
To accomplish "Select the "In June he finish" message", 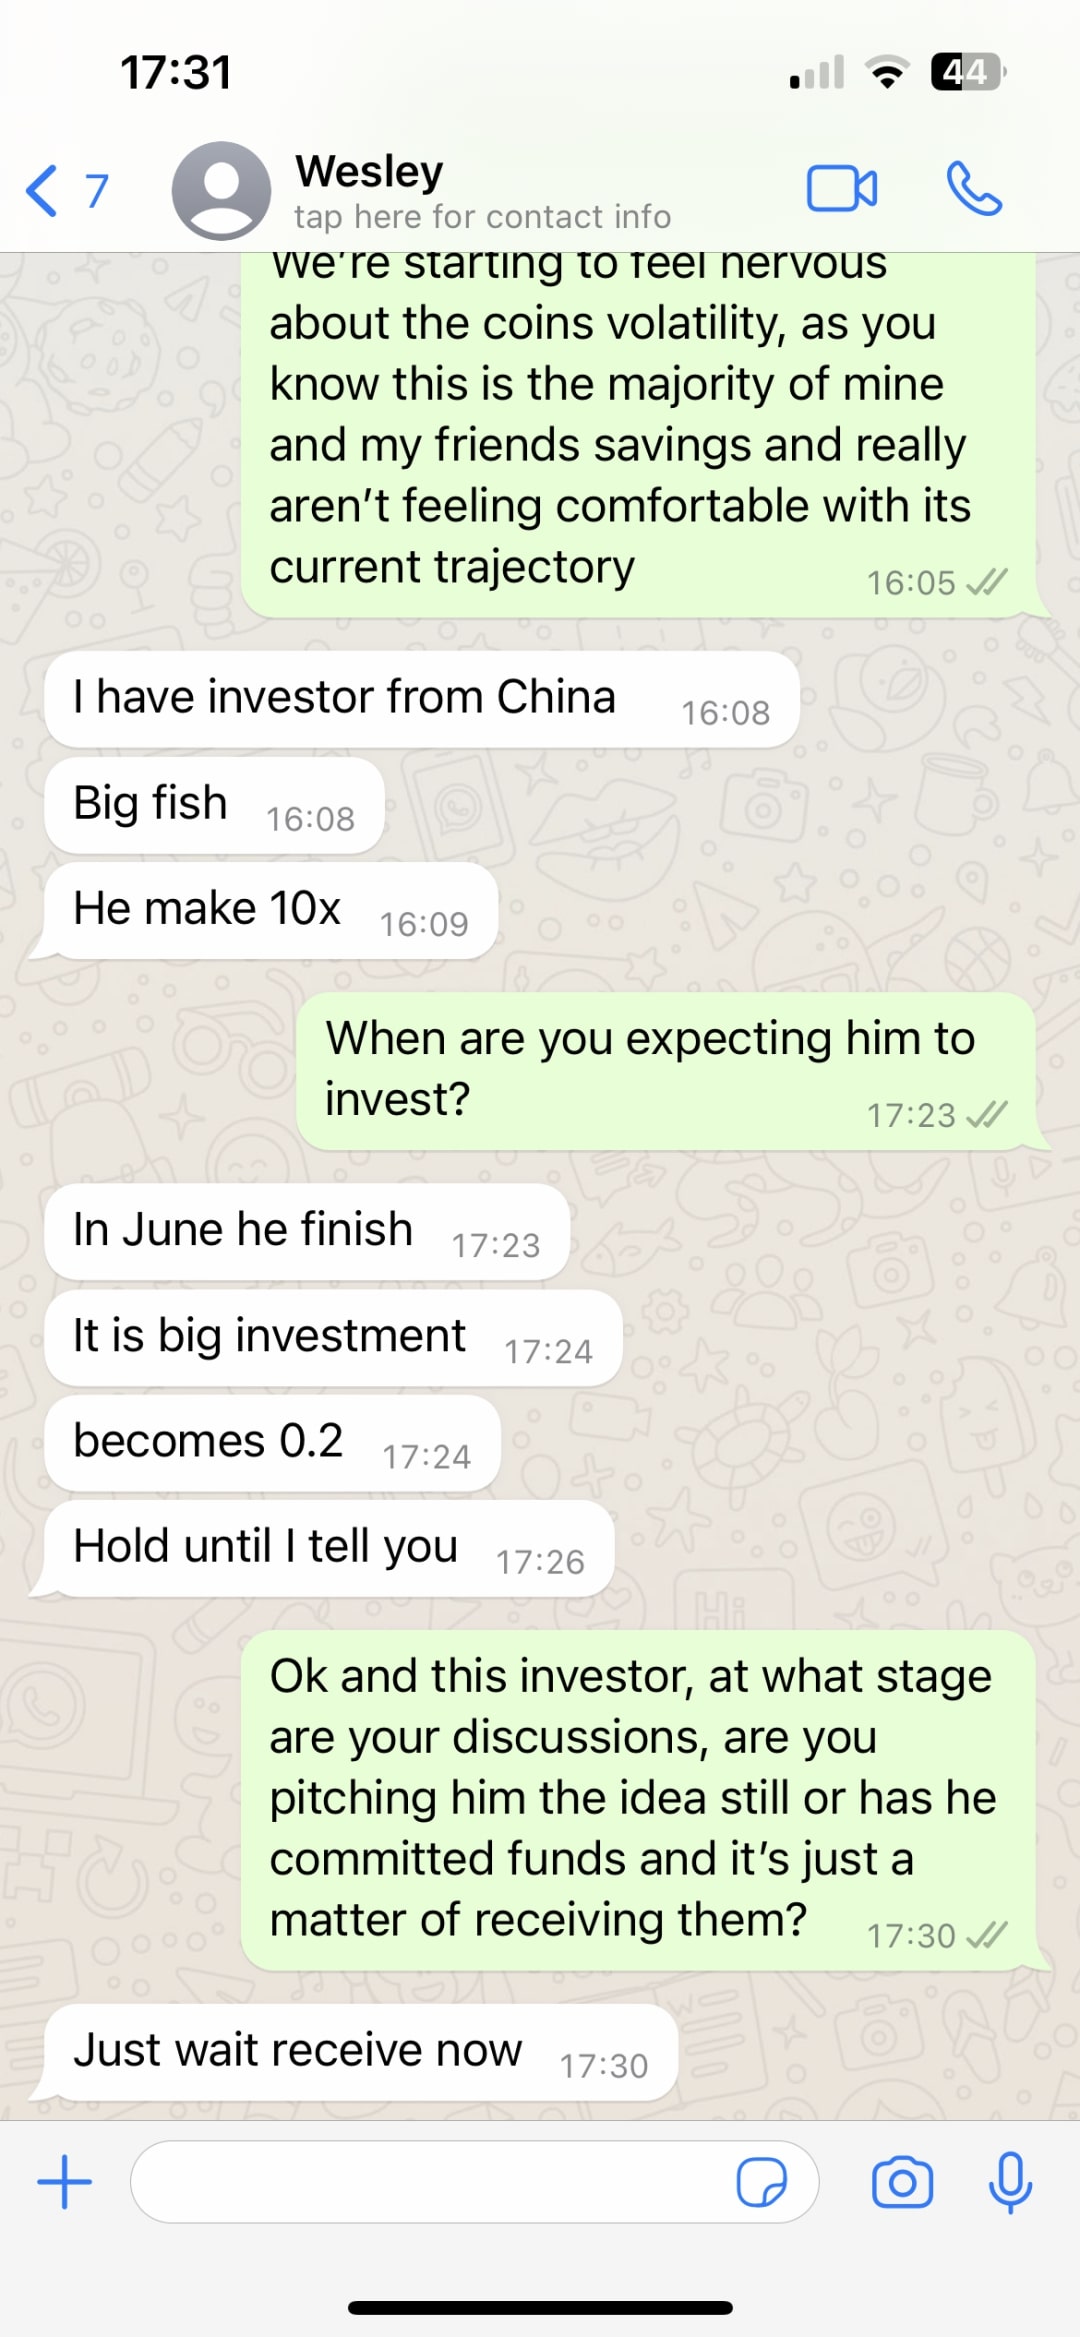I will 307,1231.
